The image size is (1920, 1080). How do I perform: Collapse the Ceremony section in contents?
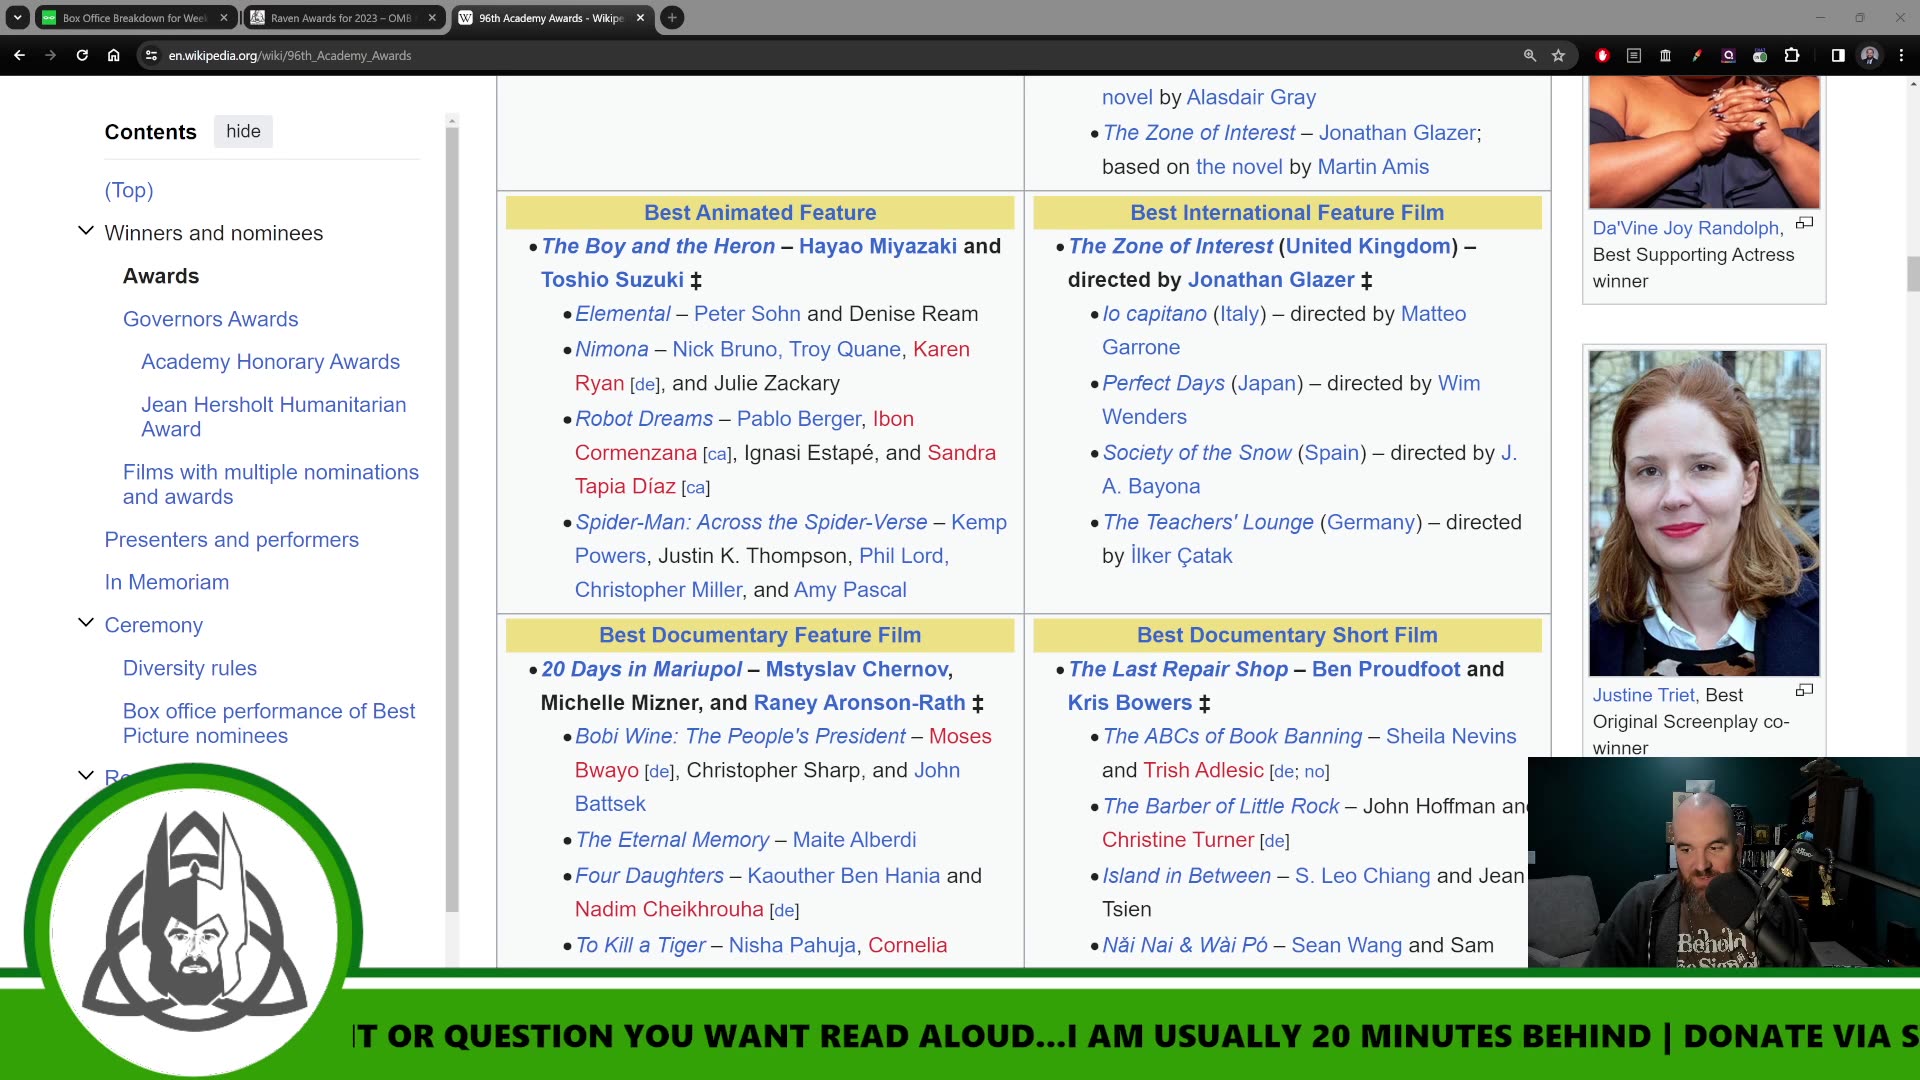pyautogui.click(x=86, y=624)
